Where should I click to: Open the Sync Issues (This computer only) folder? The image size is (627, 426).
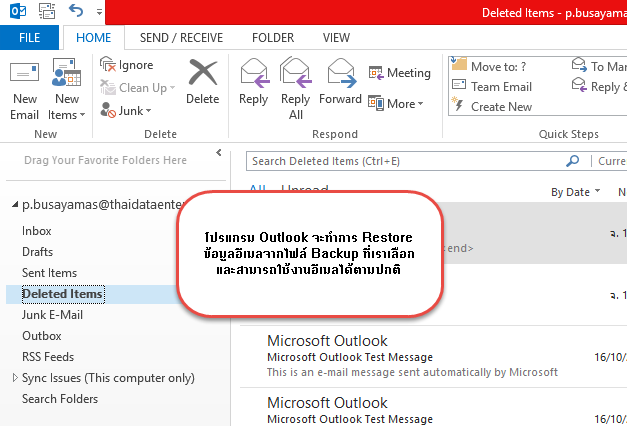108,378
